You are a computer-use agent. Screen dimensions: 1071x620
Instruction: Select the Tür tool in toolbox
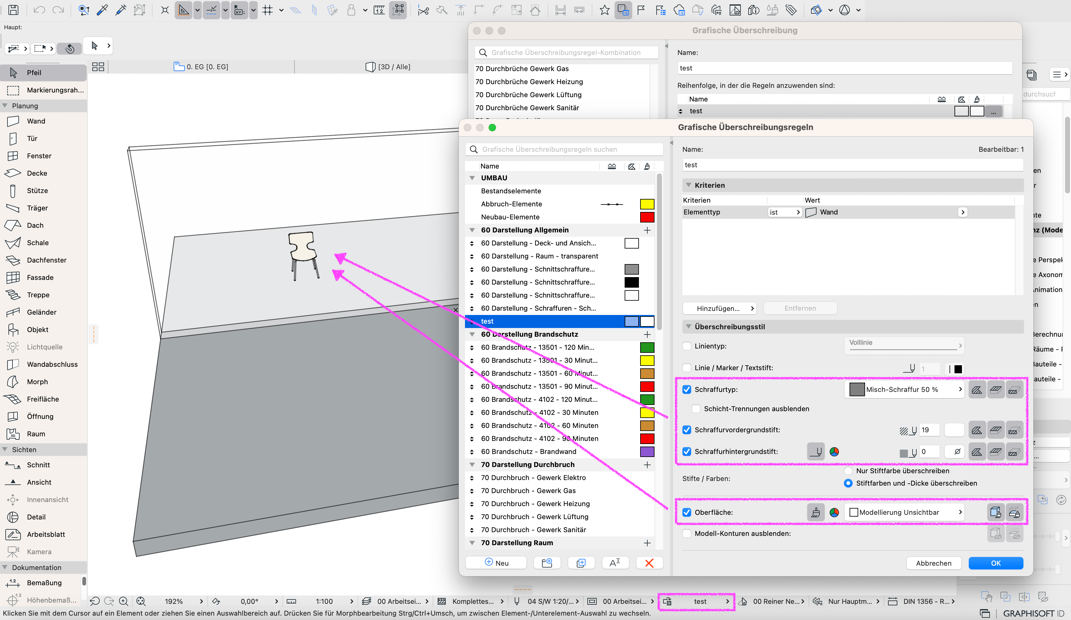44,138
